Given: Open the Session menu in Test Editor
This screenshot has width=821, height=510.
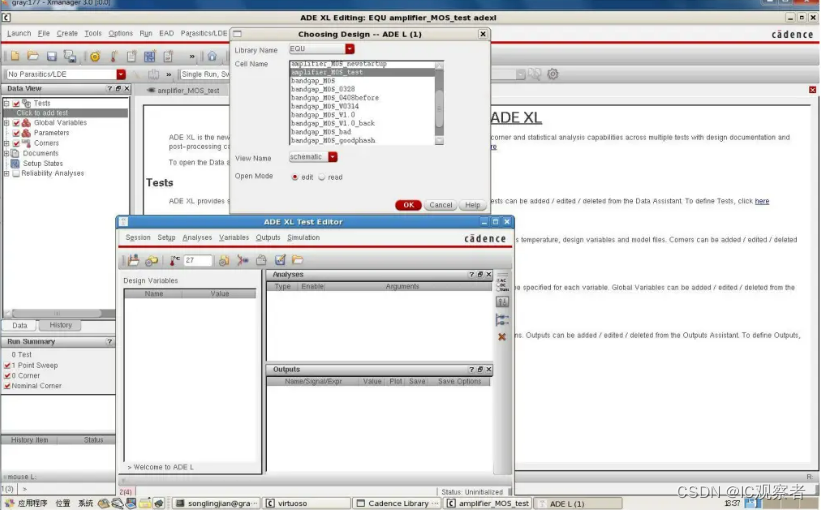Looking at the screenshot, I should click(138, 237).
